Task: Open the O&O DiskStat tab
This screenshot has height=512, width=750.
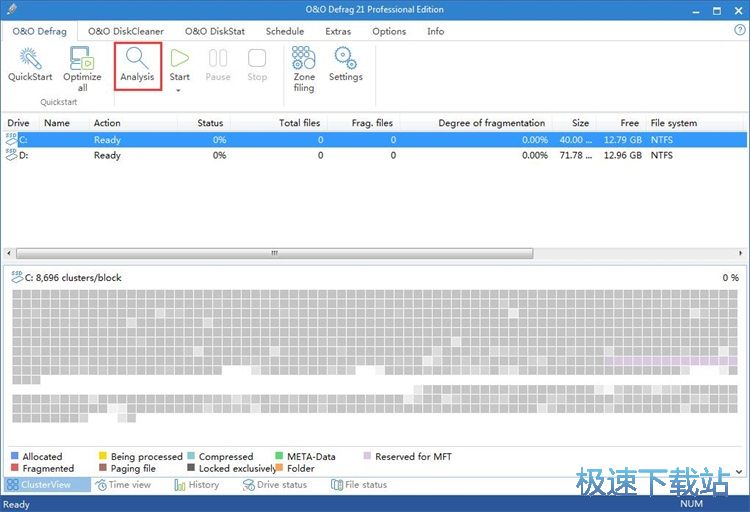Action: click(x=215, y=31)
